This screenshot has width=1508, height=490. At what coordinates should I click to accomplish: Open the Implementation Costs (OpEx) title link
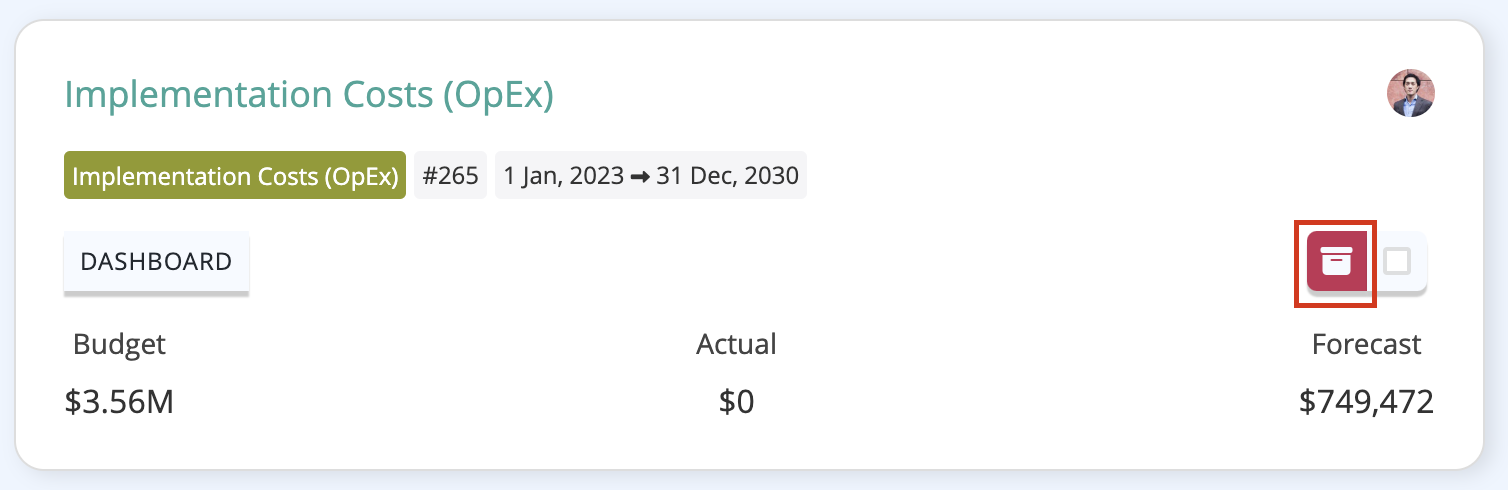[309, 95]
